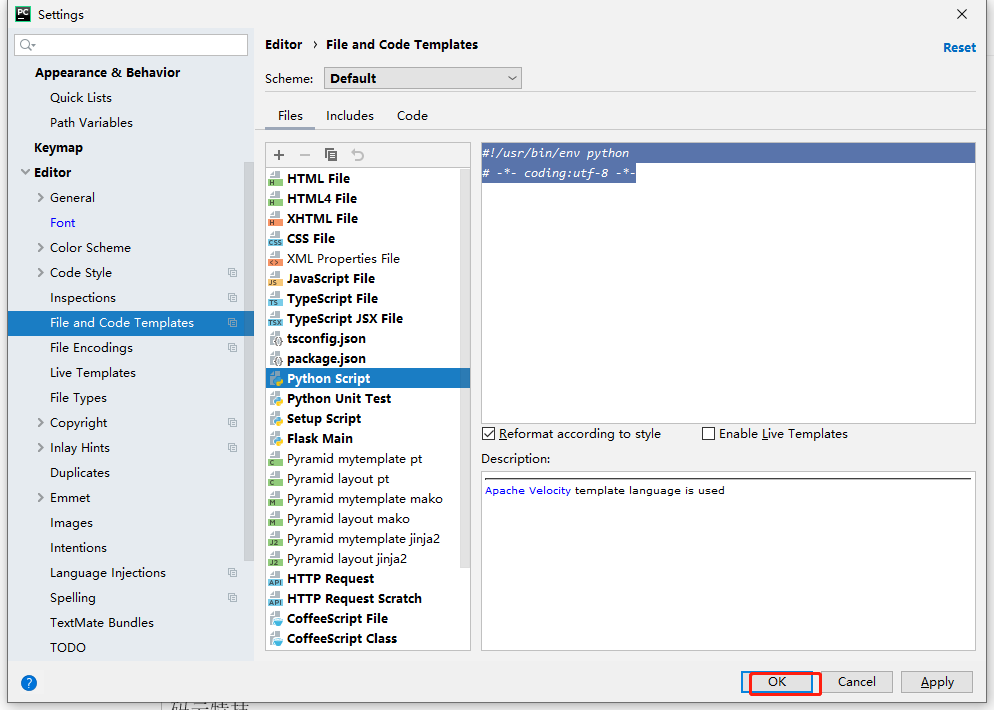
Task: Click the Cancel button
Action: (856, 682)
